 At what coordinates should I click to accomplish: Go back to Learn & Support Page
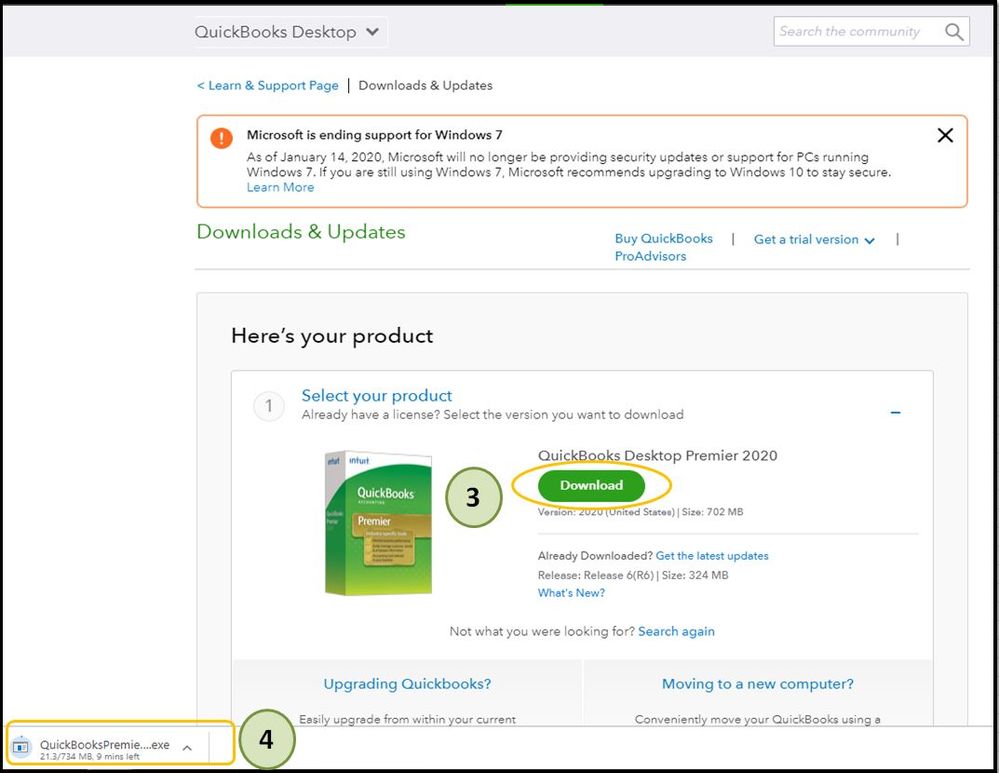[x=268, y=86]
